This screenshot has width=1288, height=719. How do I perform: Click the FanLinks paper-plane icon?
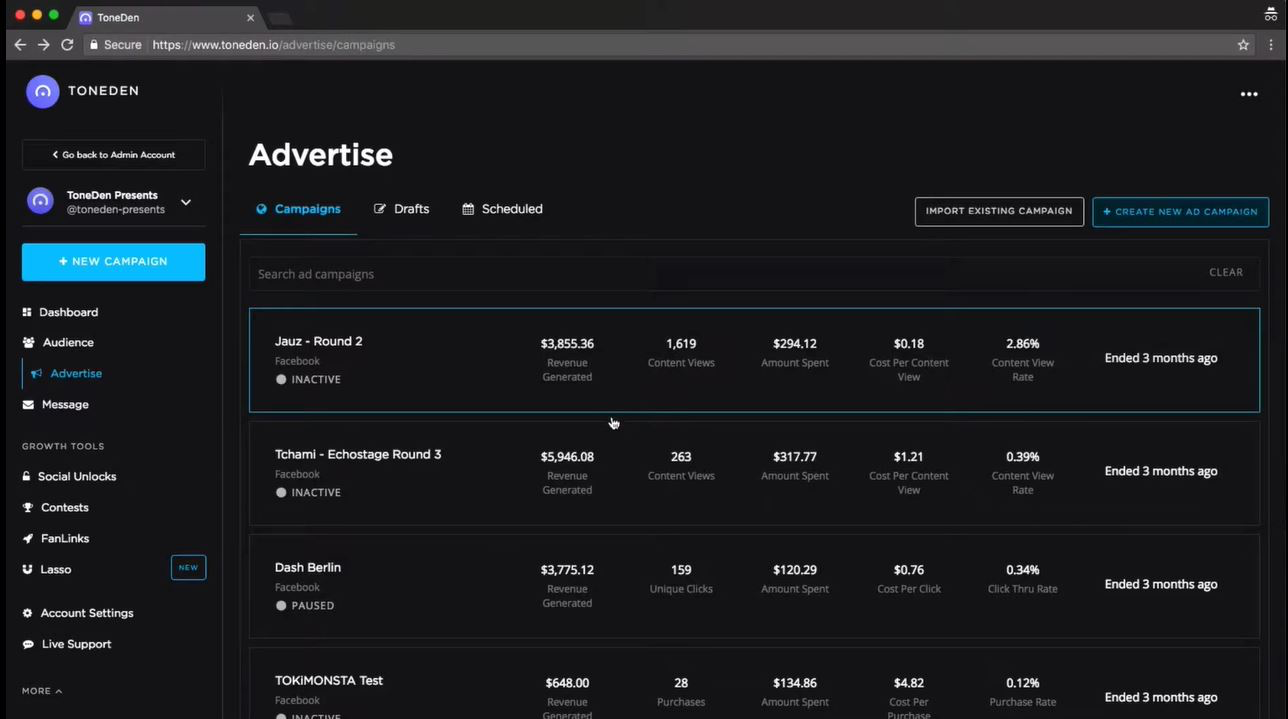29,538
